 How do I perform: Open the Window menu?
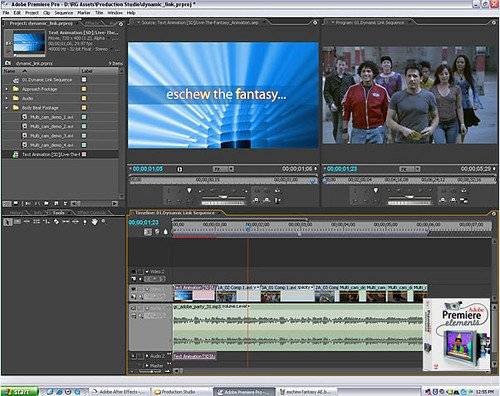coord(115,13)
